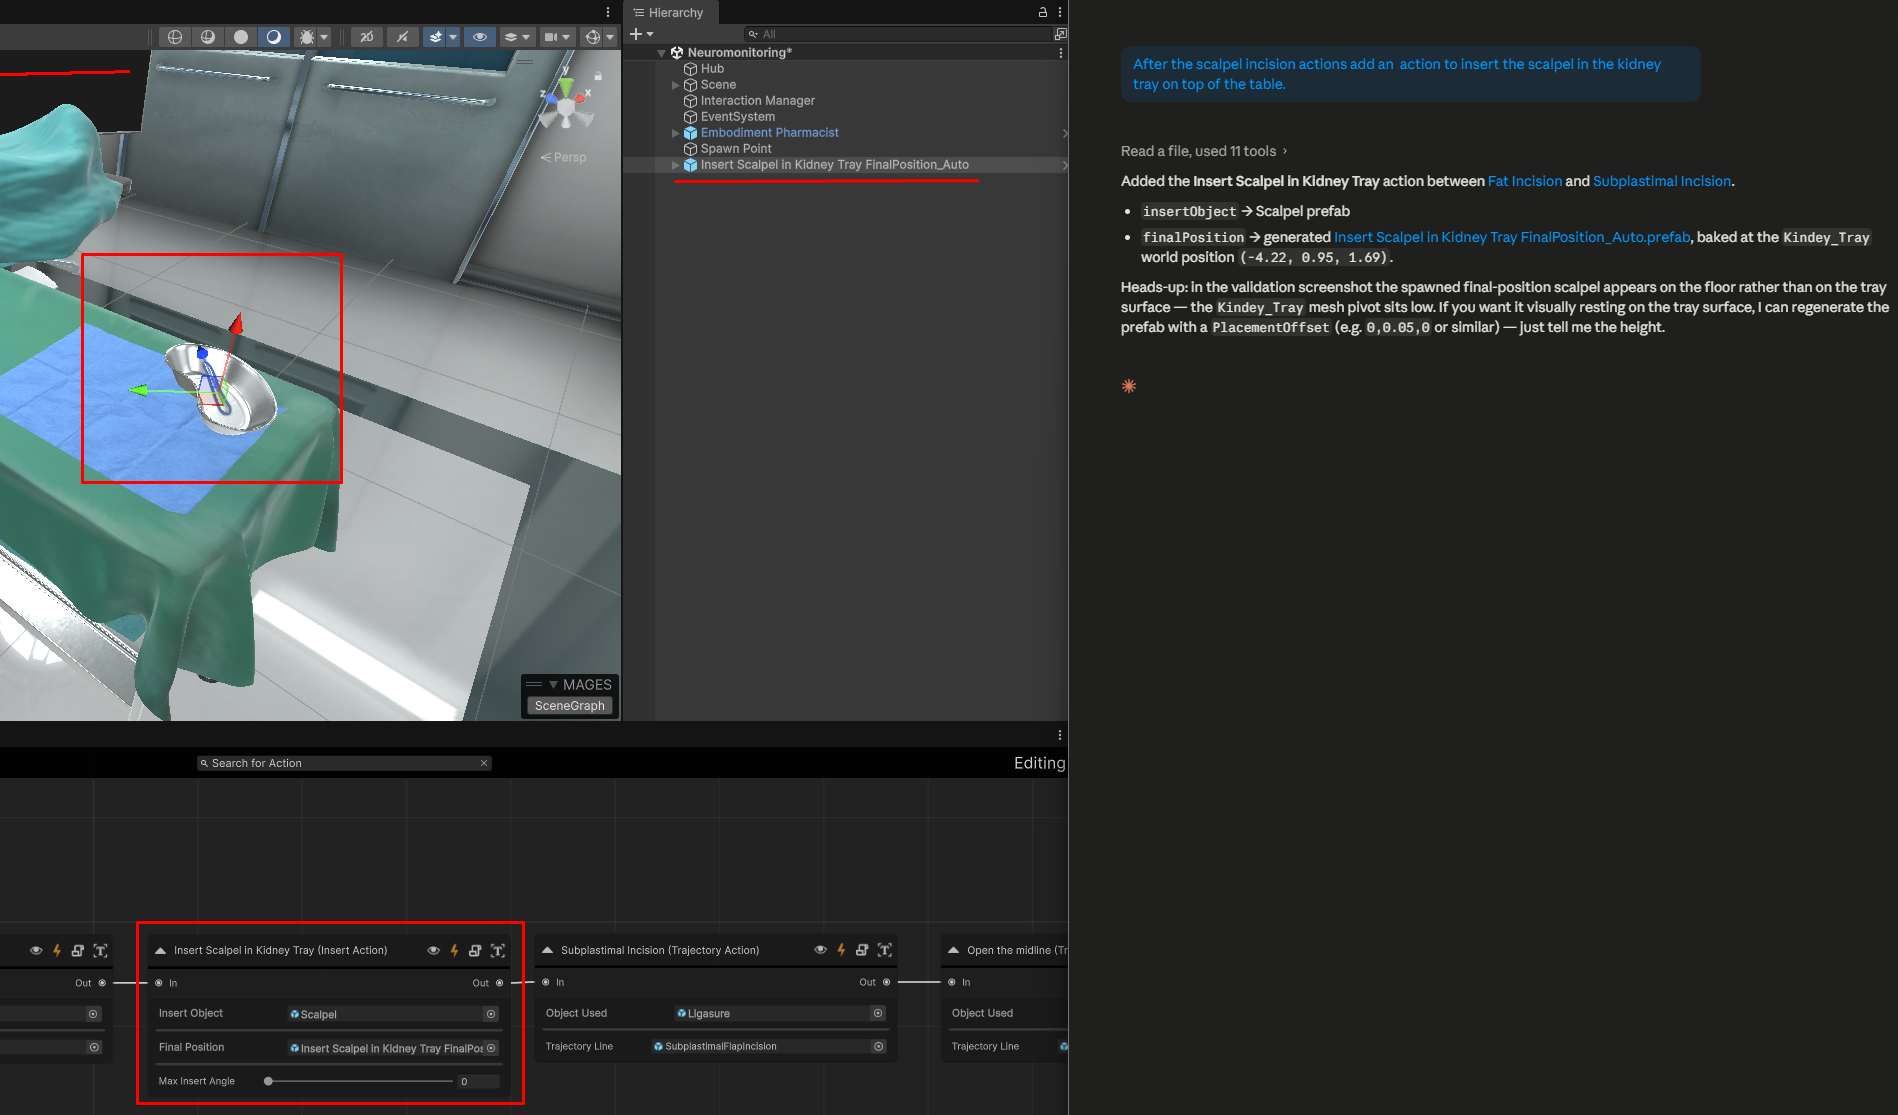Screen dimensions: 1898x1115
Task: Open the Hierarchy panel three-dot menu
Action: click(1060, 12)
